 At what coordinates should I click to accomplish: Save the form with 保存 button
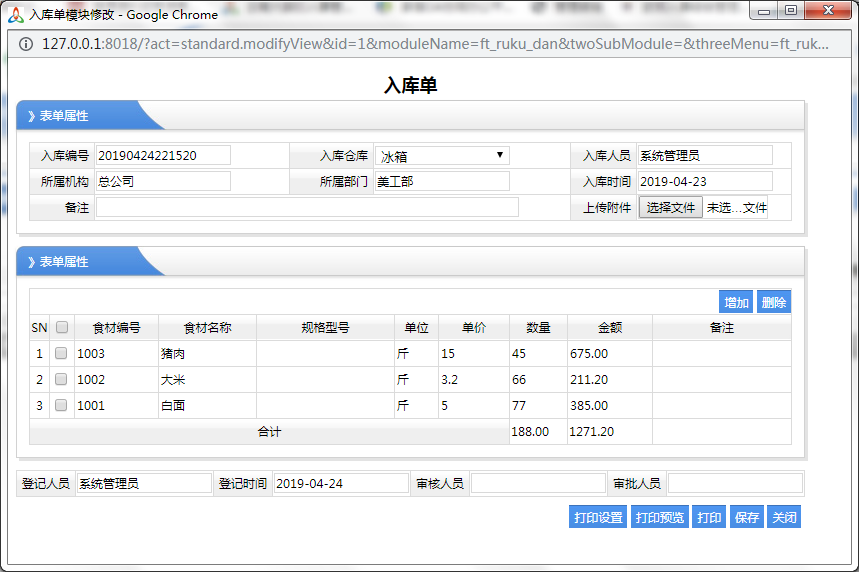(746, 517)
